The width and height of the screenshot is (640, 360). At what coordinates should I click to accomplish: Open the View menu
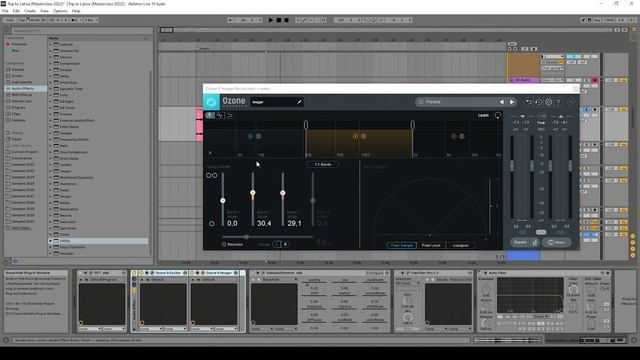pos(44,11)
